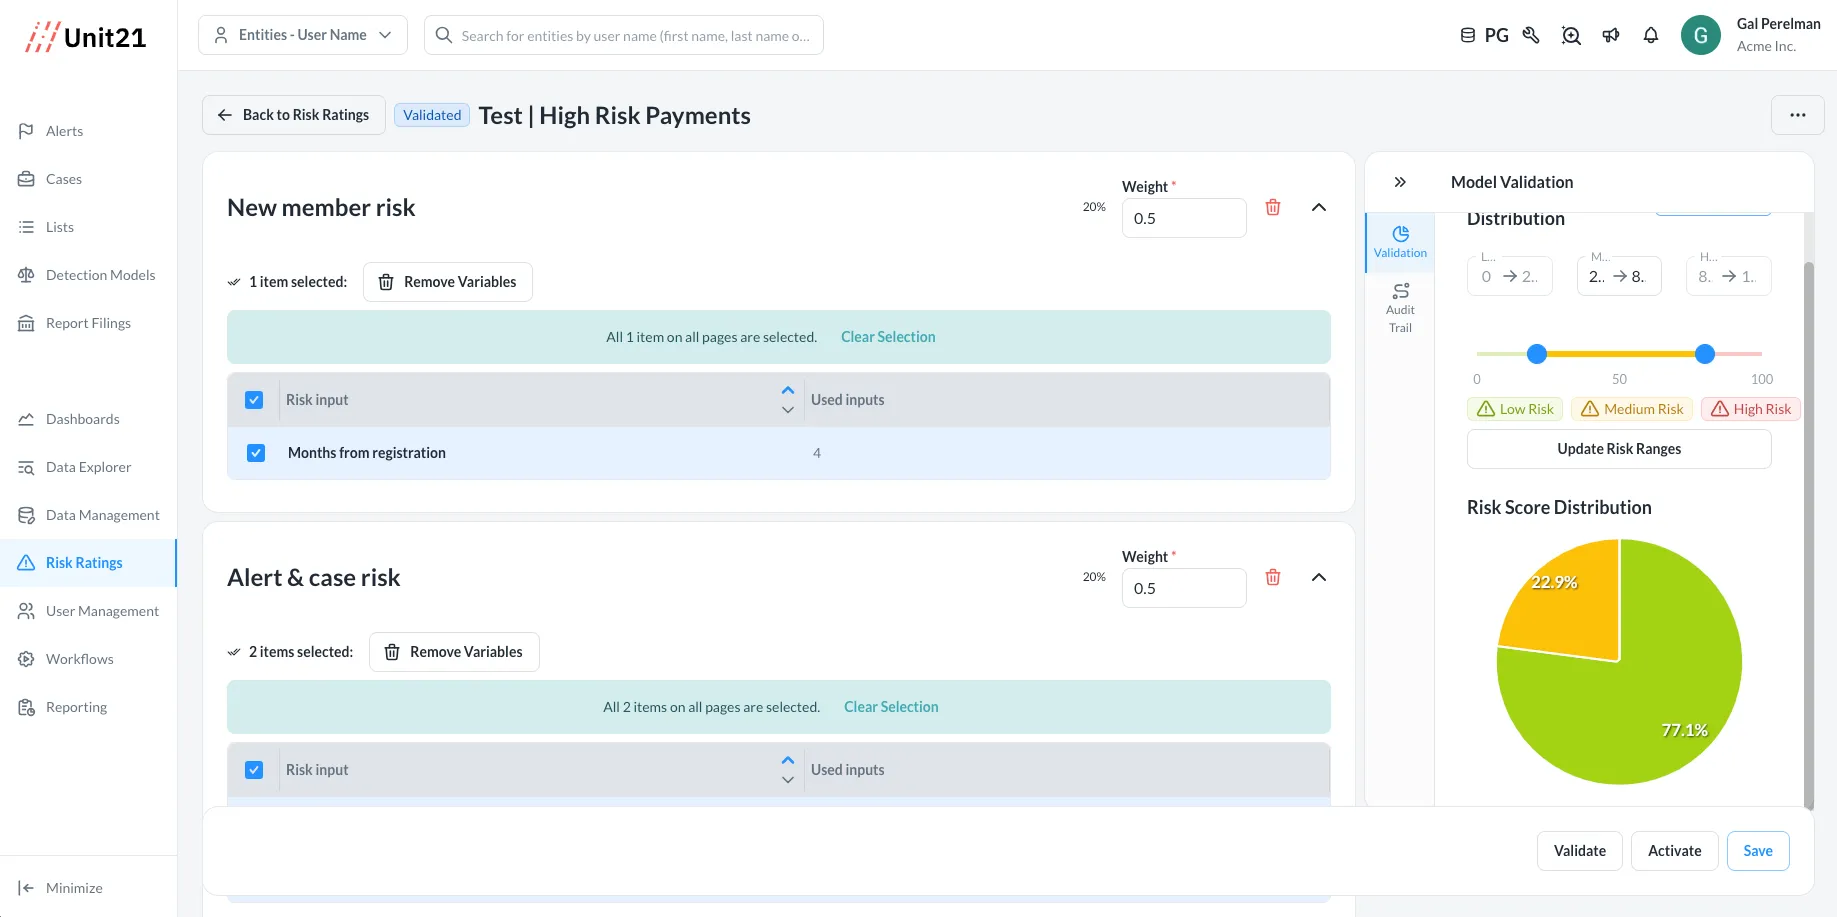
Task: Grab the lower risk range slider handle
Action: pyautogui.click(x=1537, y=354)
